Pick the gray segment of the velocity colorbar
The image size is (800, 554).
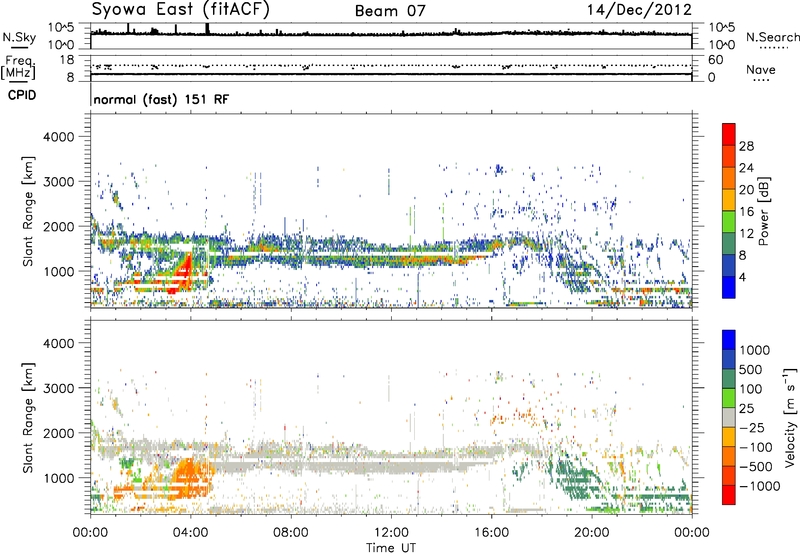pyautogui.click(x=729, y=418)
